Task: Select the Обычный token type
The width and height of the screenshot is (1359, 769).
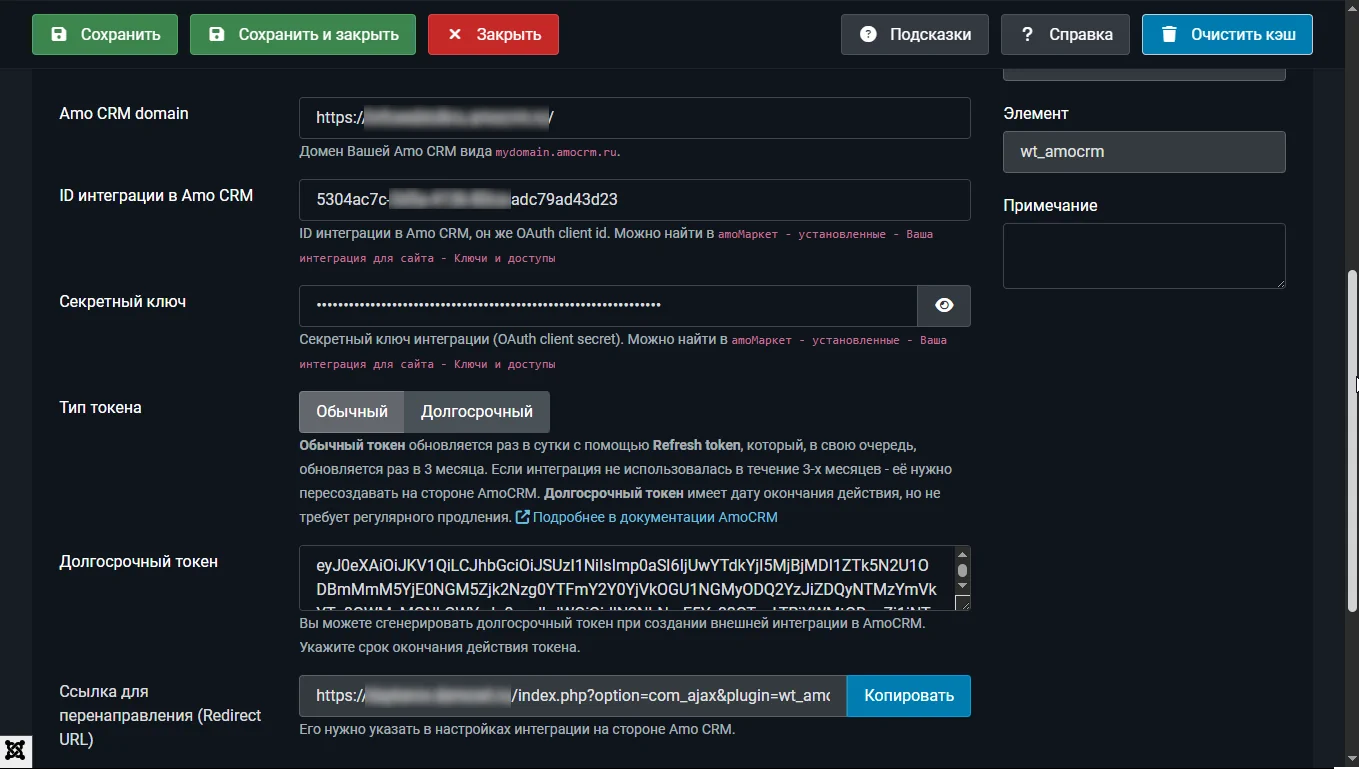Action: click(x=350, y=411)
